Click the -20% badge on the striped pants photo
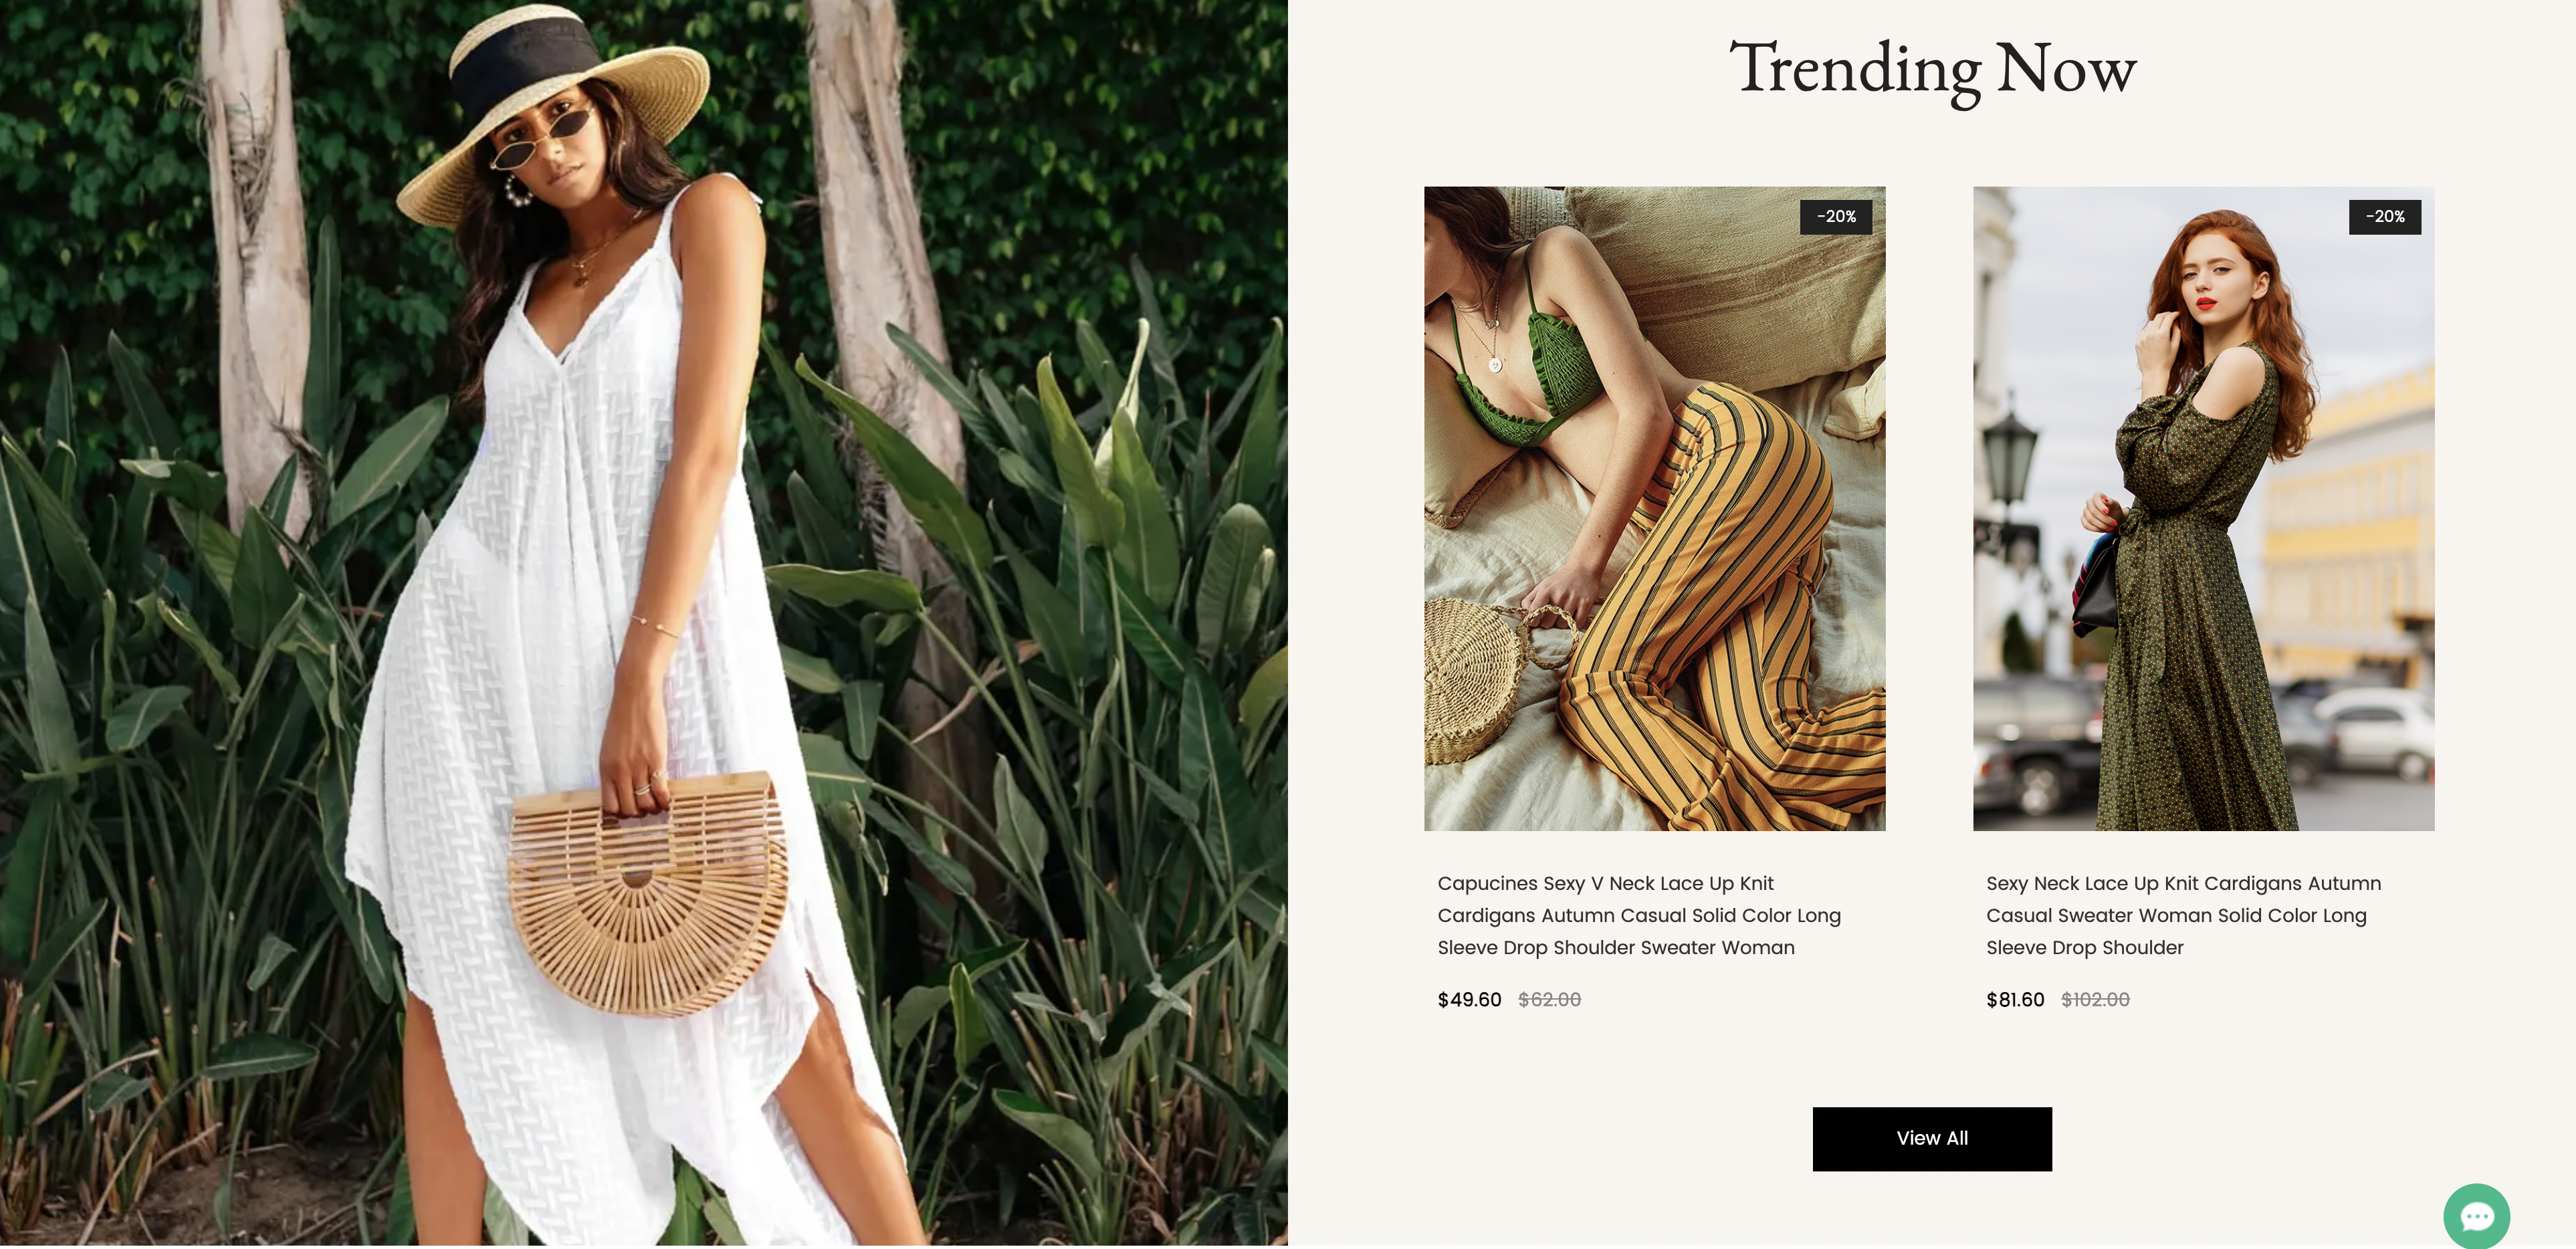Screen dimensions: 2576x1249 pyautogui.click(x=1836, y=217)
